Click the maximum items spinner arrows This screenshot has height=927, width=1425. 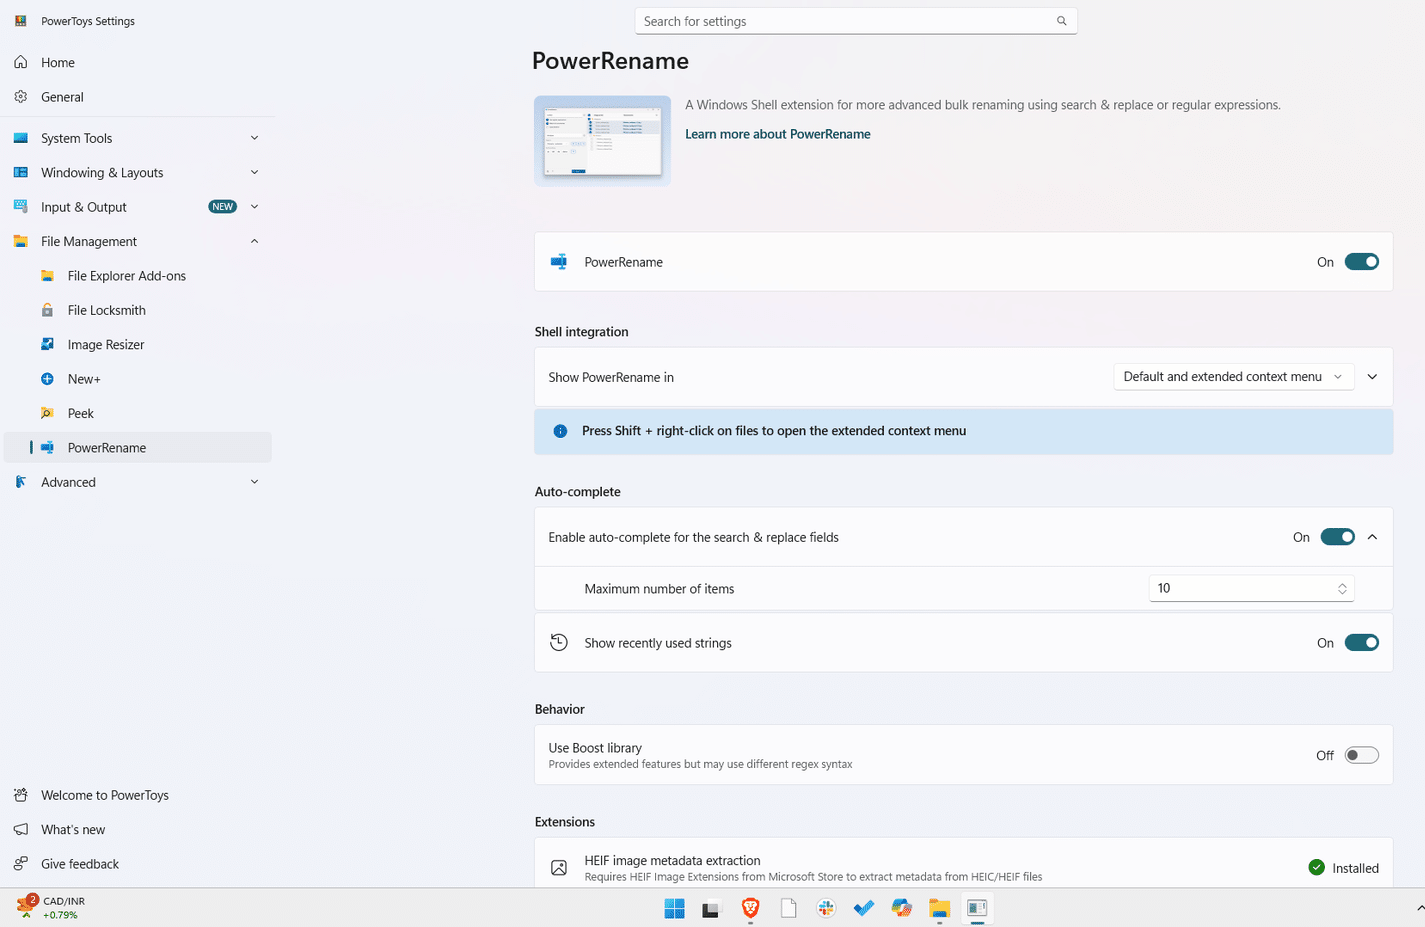[x=1342, y=589]
